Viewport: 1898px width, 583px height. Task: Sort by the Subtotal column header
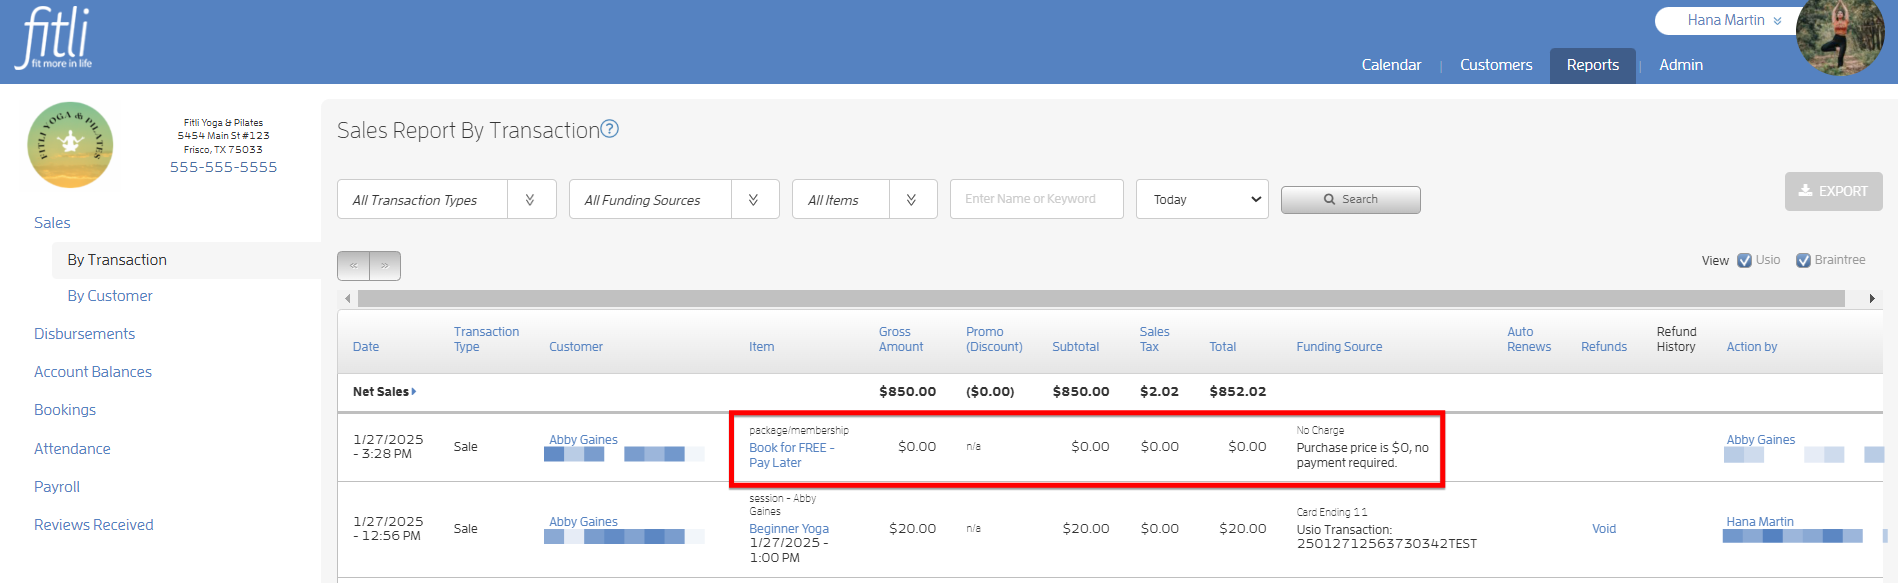pyautogui.click(x=1075, y=347)
